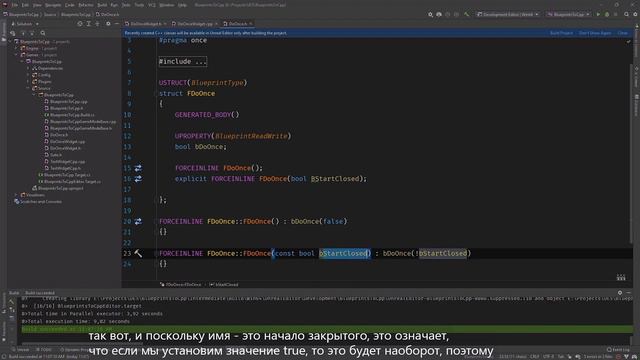Click the Build panel settings gear

620,293
